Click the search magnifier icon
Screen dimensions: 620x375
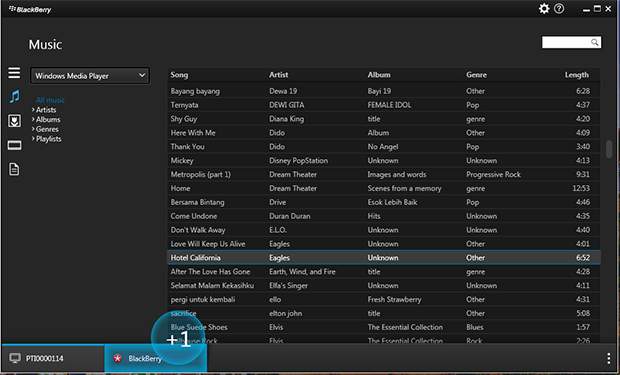point(594,42)
